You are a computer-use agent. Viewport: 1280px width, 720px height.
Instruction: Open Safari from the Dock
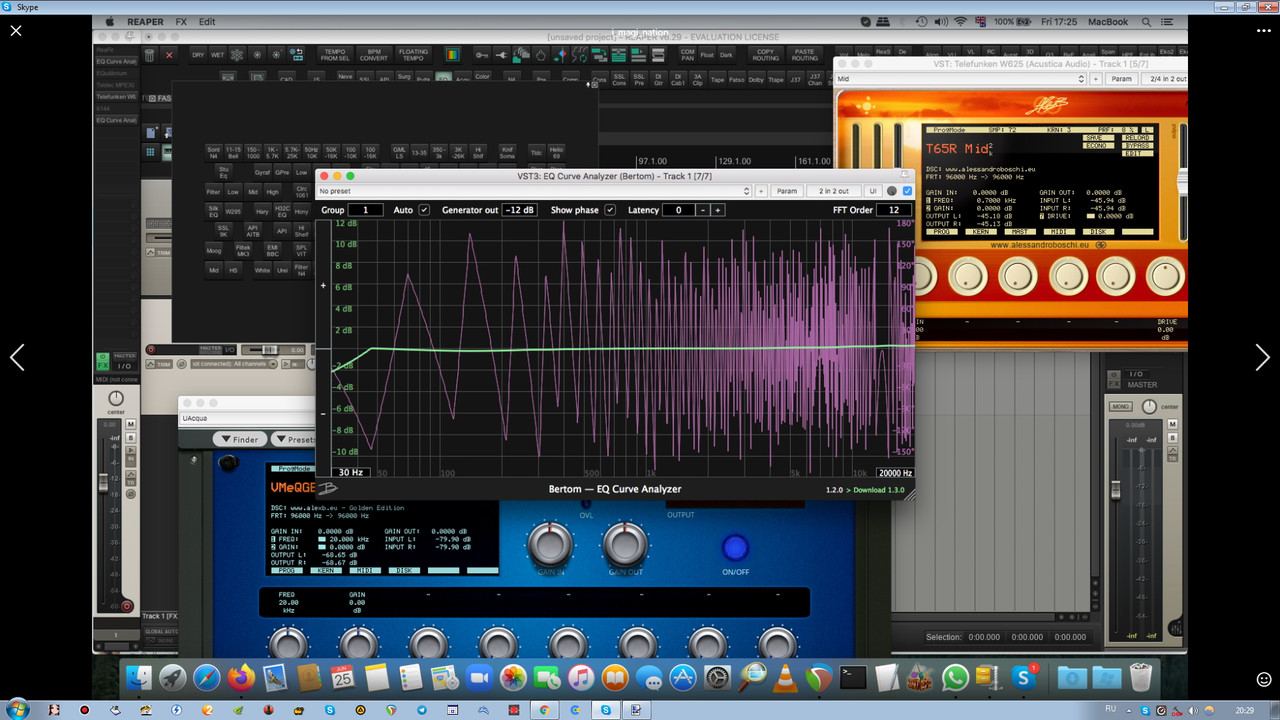tap(207, 678)
